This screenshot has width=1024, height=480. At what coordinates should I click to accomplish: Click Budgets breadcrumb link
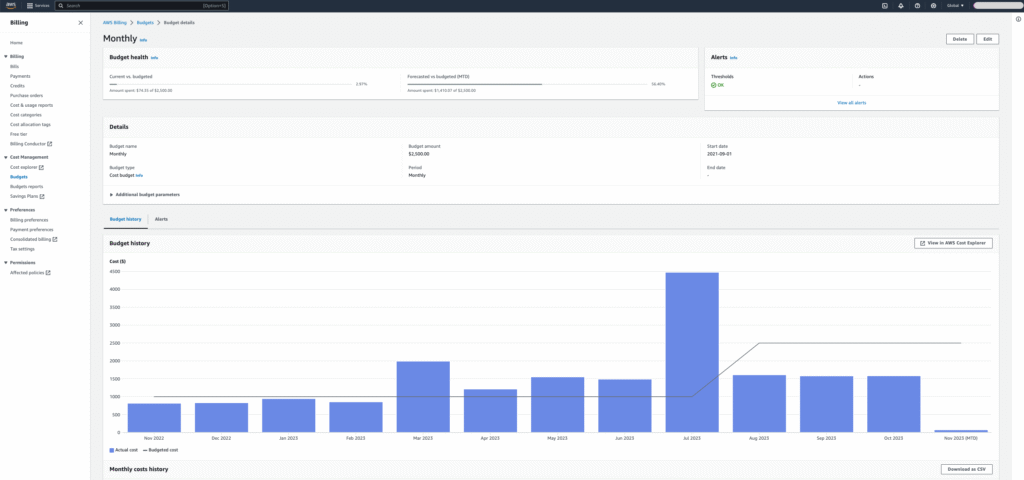tap(145, 22)
